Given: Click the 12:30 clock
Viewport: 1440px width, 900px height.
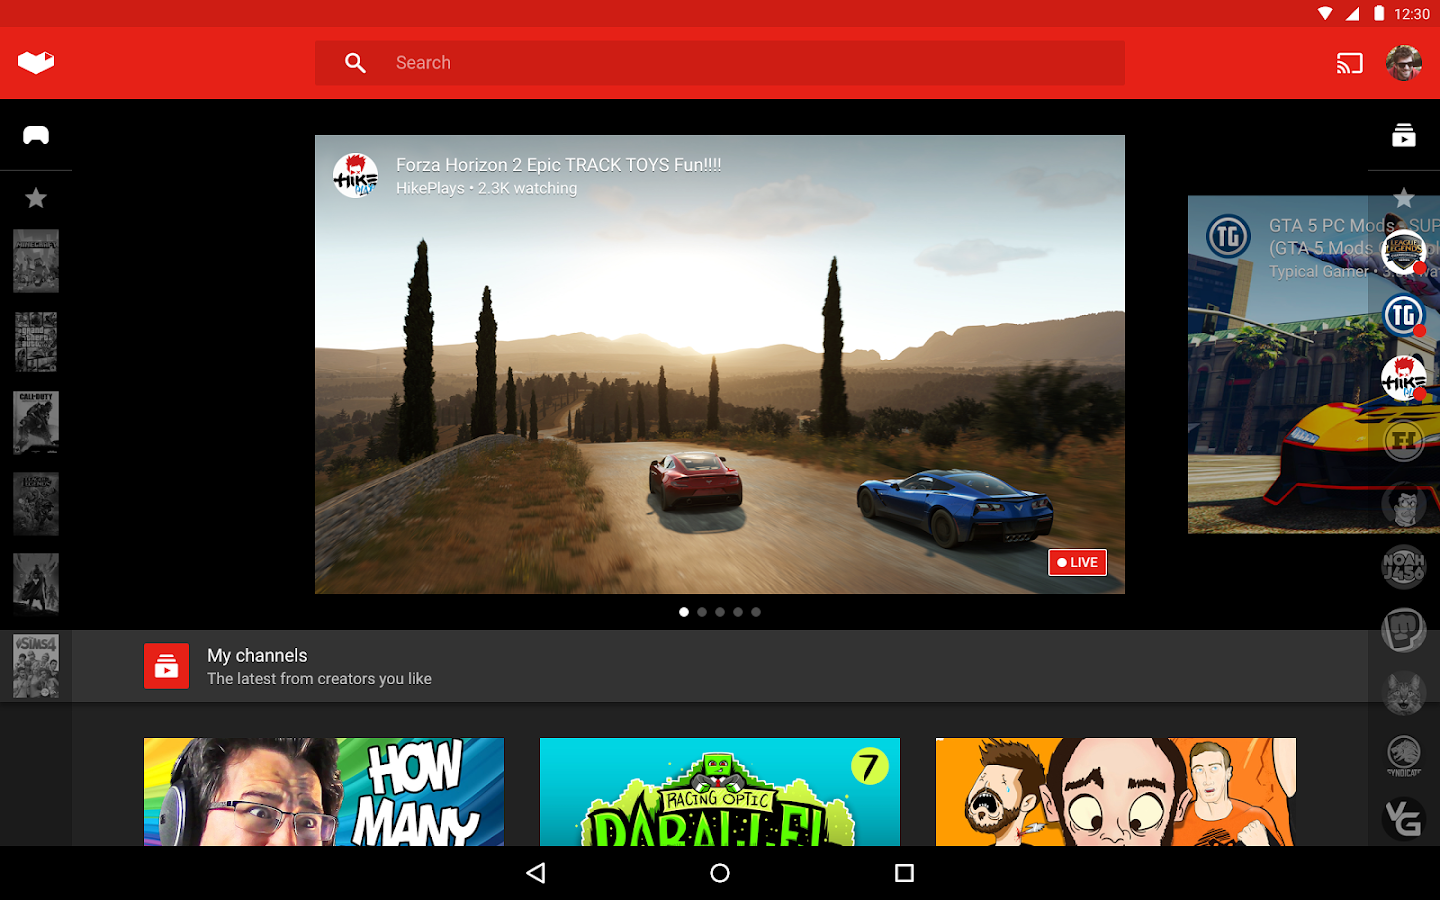Looking at the screenshot, I should [x=1411, y=14].
